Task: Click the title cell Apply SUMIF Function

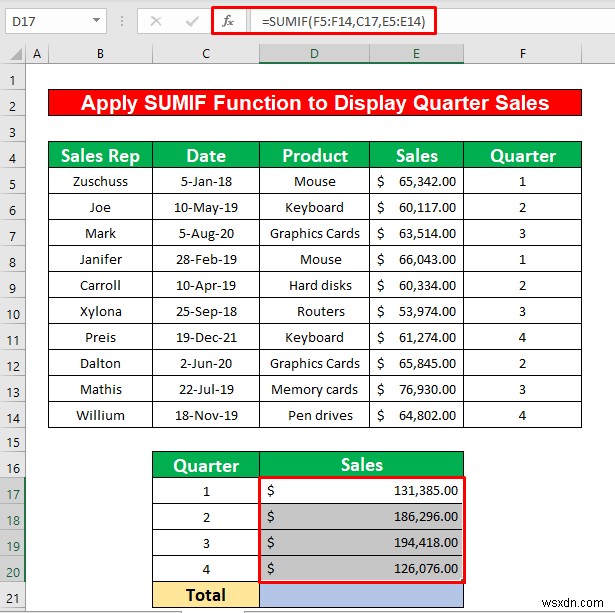Action: point(315,103)
